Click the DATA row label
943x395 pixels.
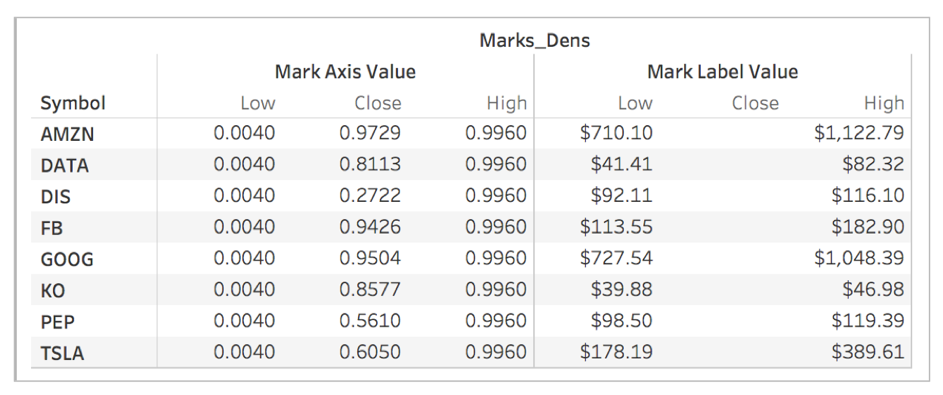pos(64,165)
